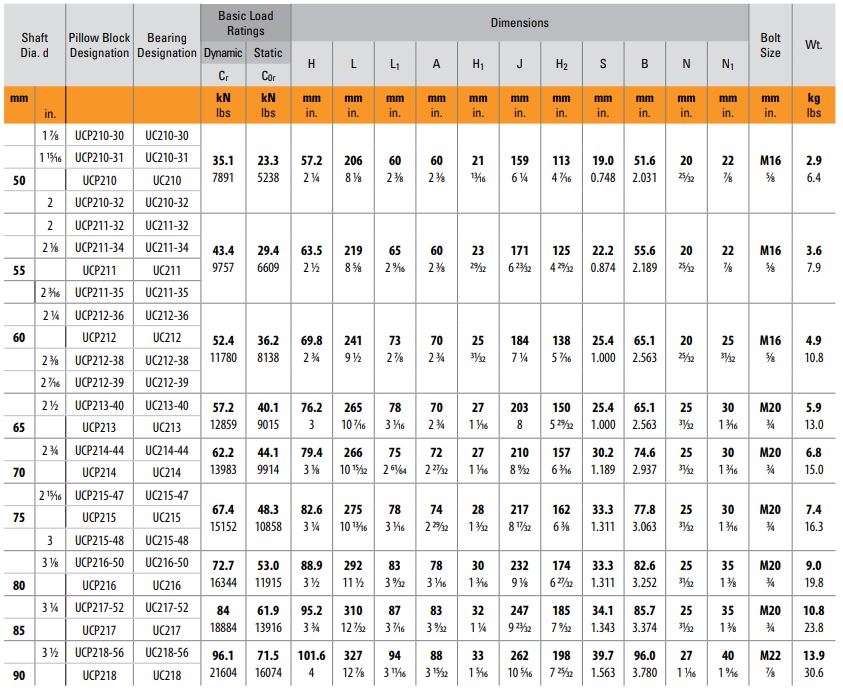Click the 13.9 kg weight value
843x695 pixels.
tap(813, 655)
